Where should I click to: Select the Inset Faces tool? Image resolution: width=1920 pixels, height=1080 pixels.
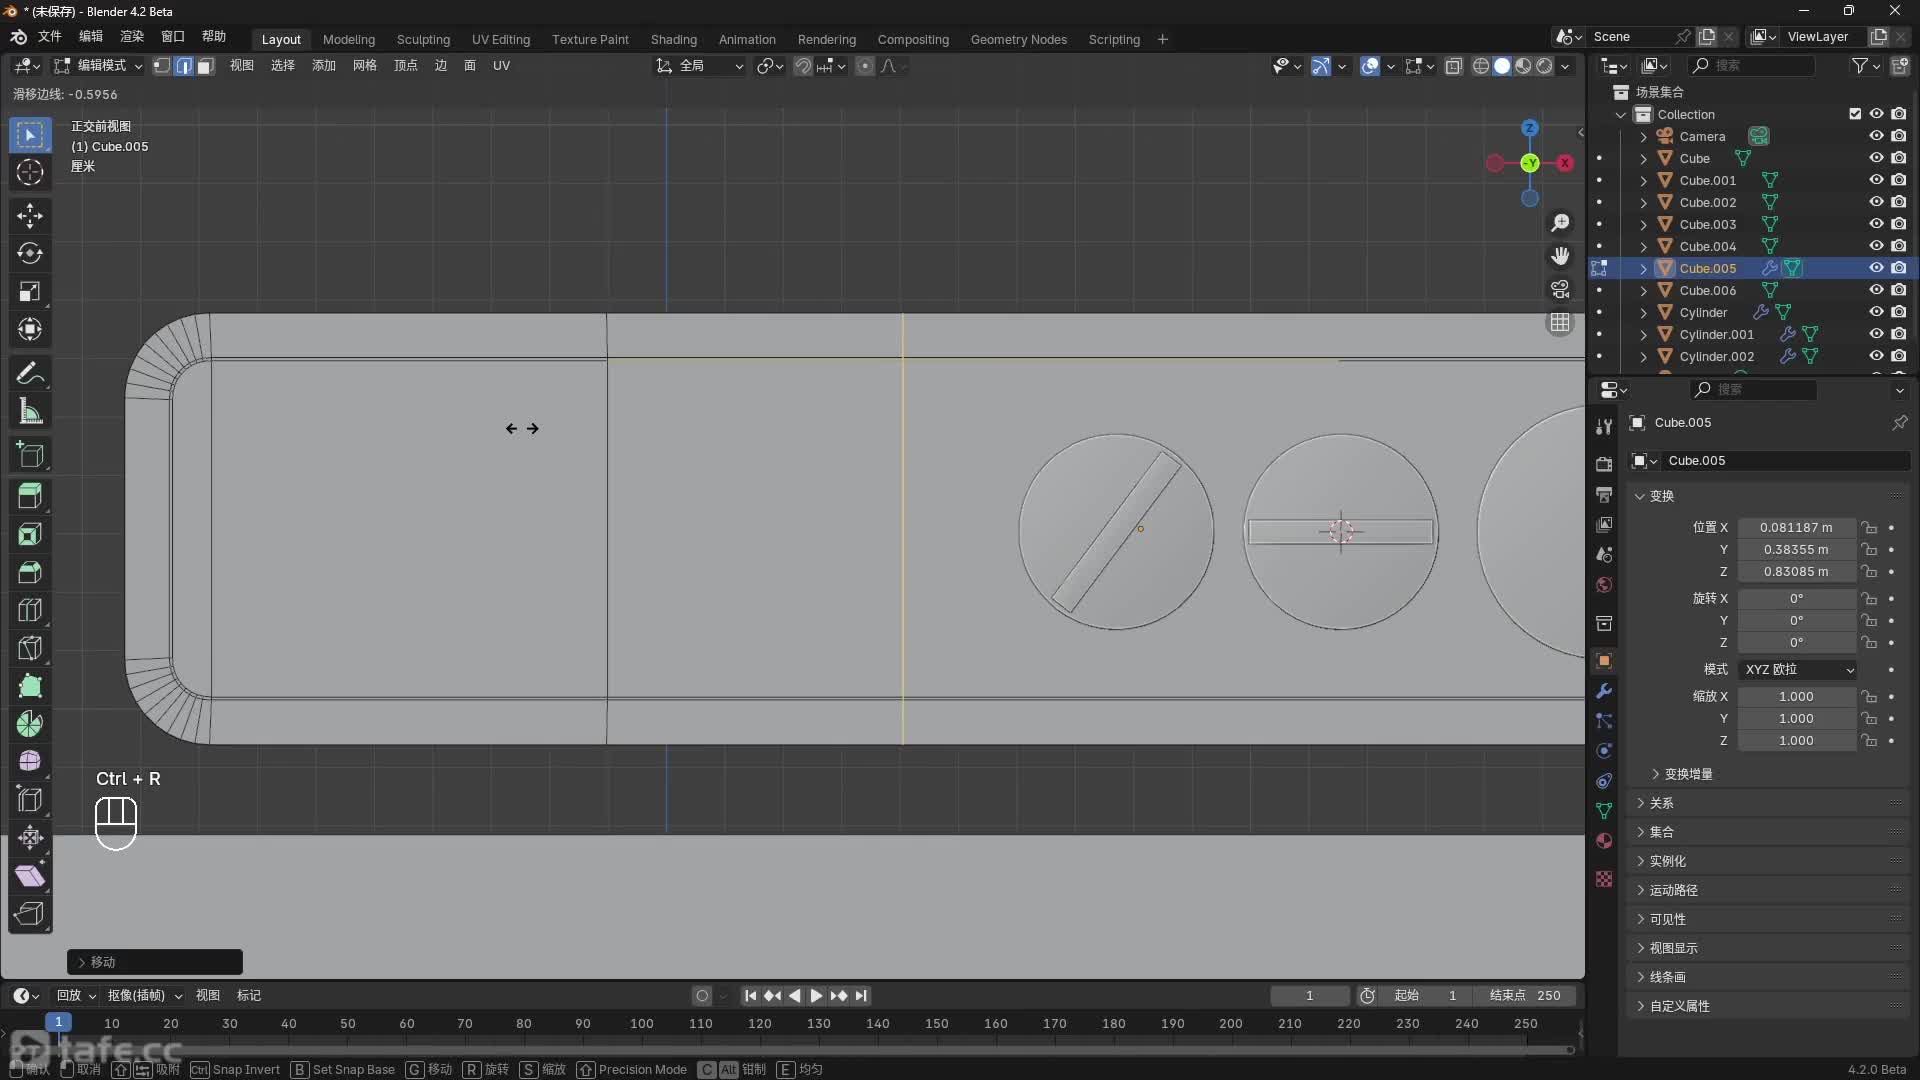tap(30, 535)
